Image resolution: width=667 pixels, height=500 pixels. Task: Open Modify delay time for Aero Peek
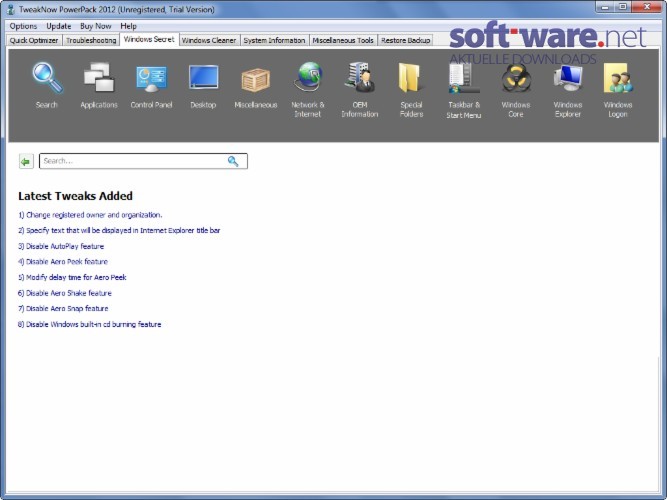pos(72,277)
